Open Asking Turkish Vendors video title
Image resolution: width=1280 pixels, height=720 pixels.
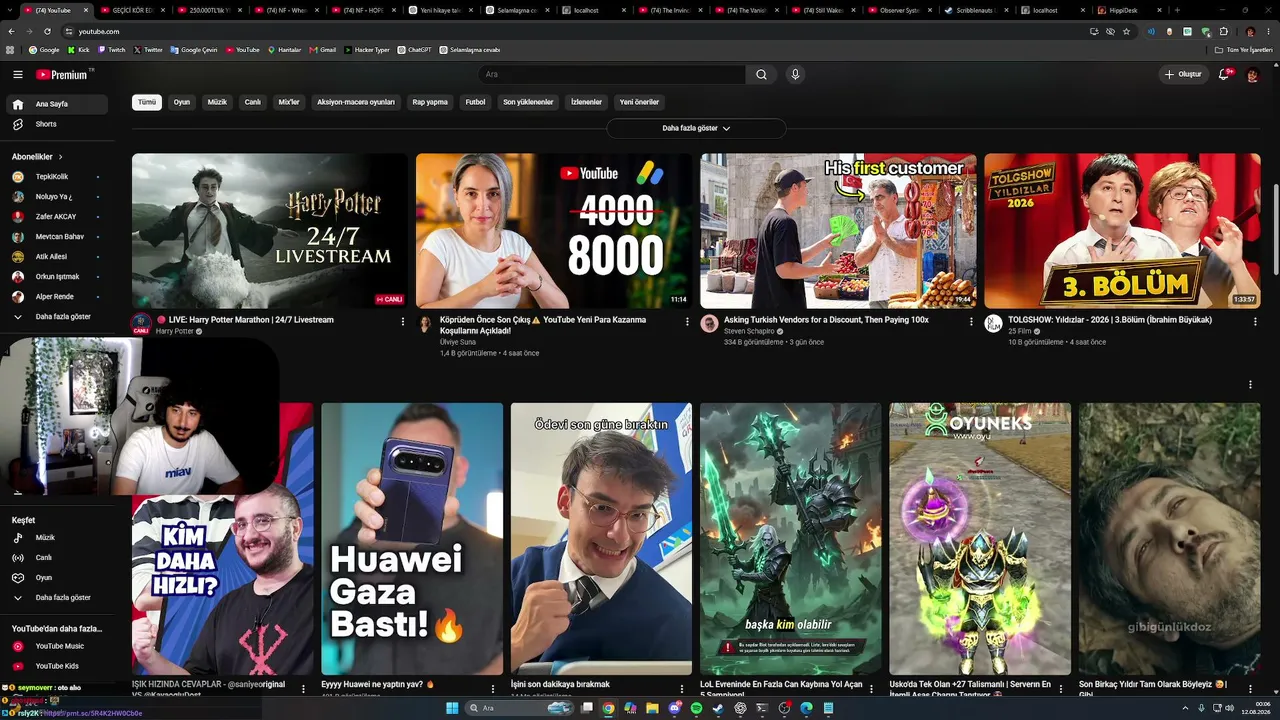[x=826, y=320]
